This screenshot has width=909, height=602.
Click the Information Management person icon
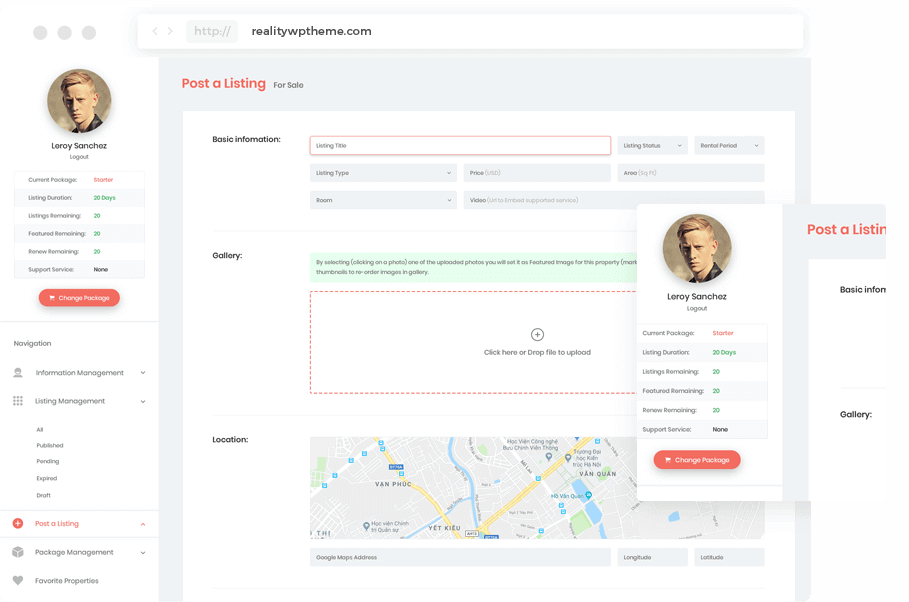(x=18, y=373)
